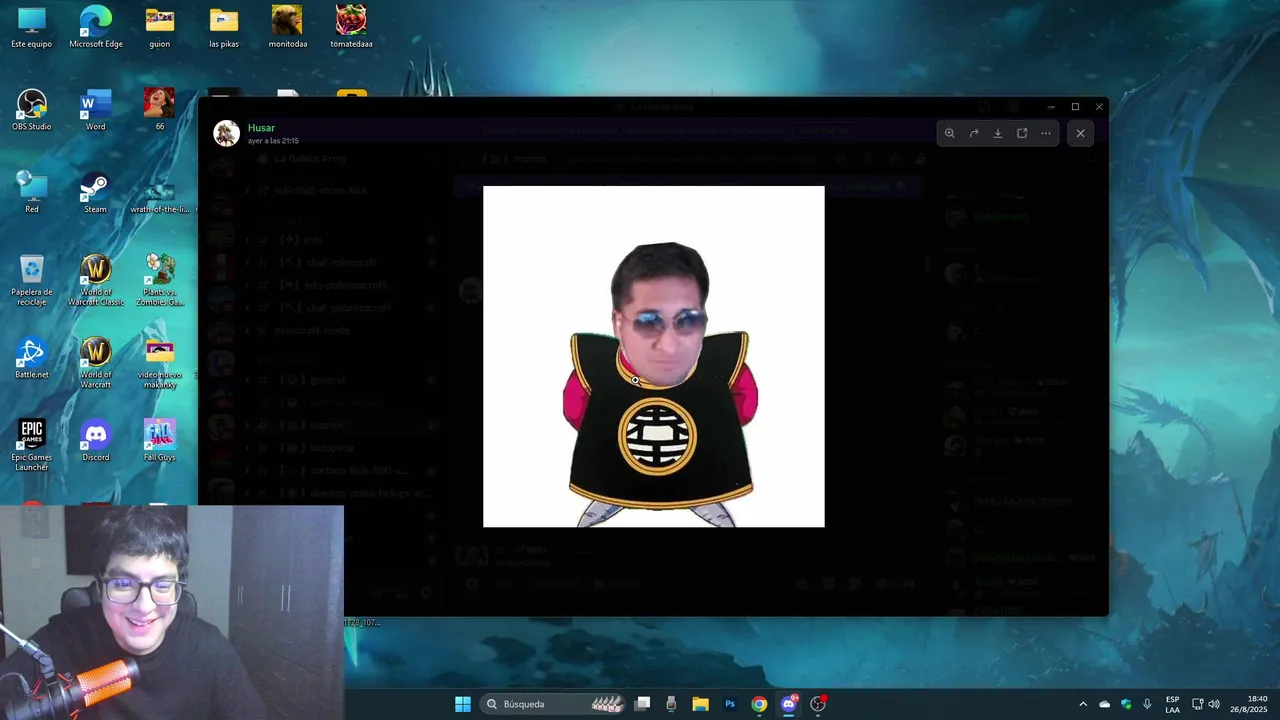
Task: Select video nuevo makanky folder
Action: click(159, 364)
